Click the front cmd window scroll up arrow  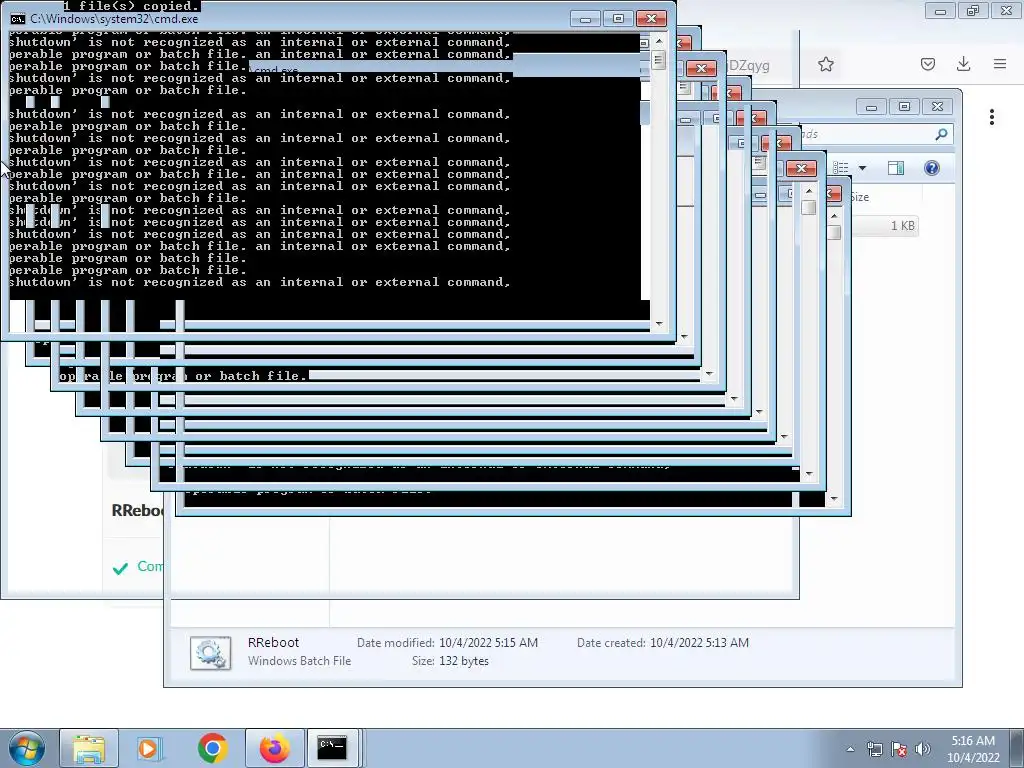click(x=659, y=40)
